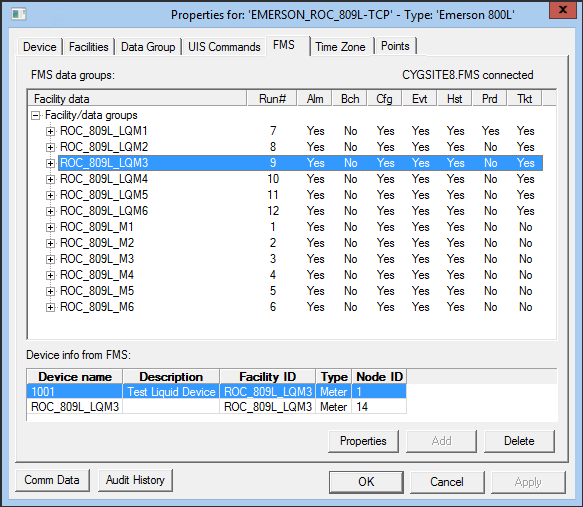This screenshot has width=583, height=507.
Task: Click the Tkt column header
Action: 524,99
